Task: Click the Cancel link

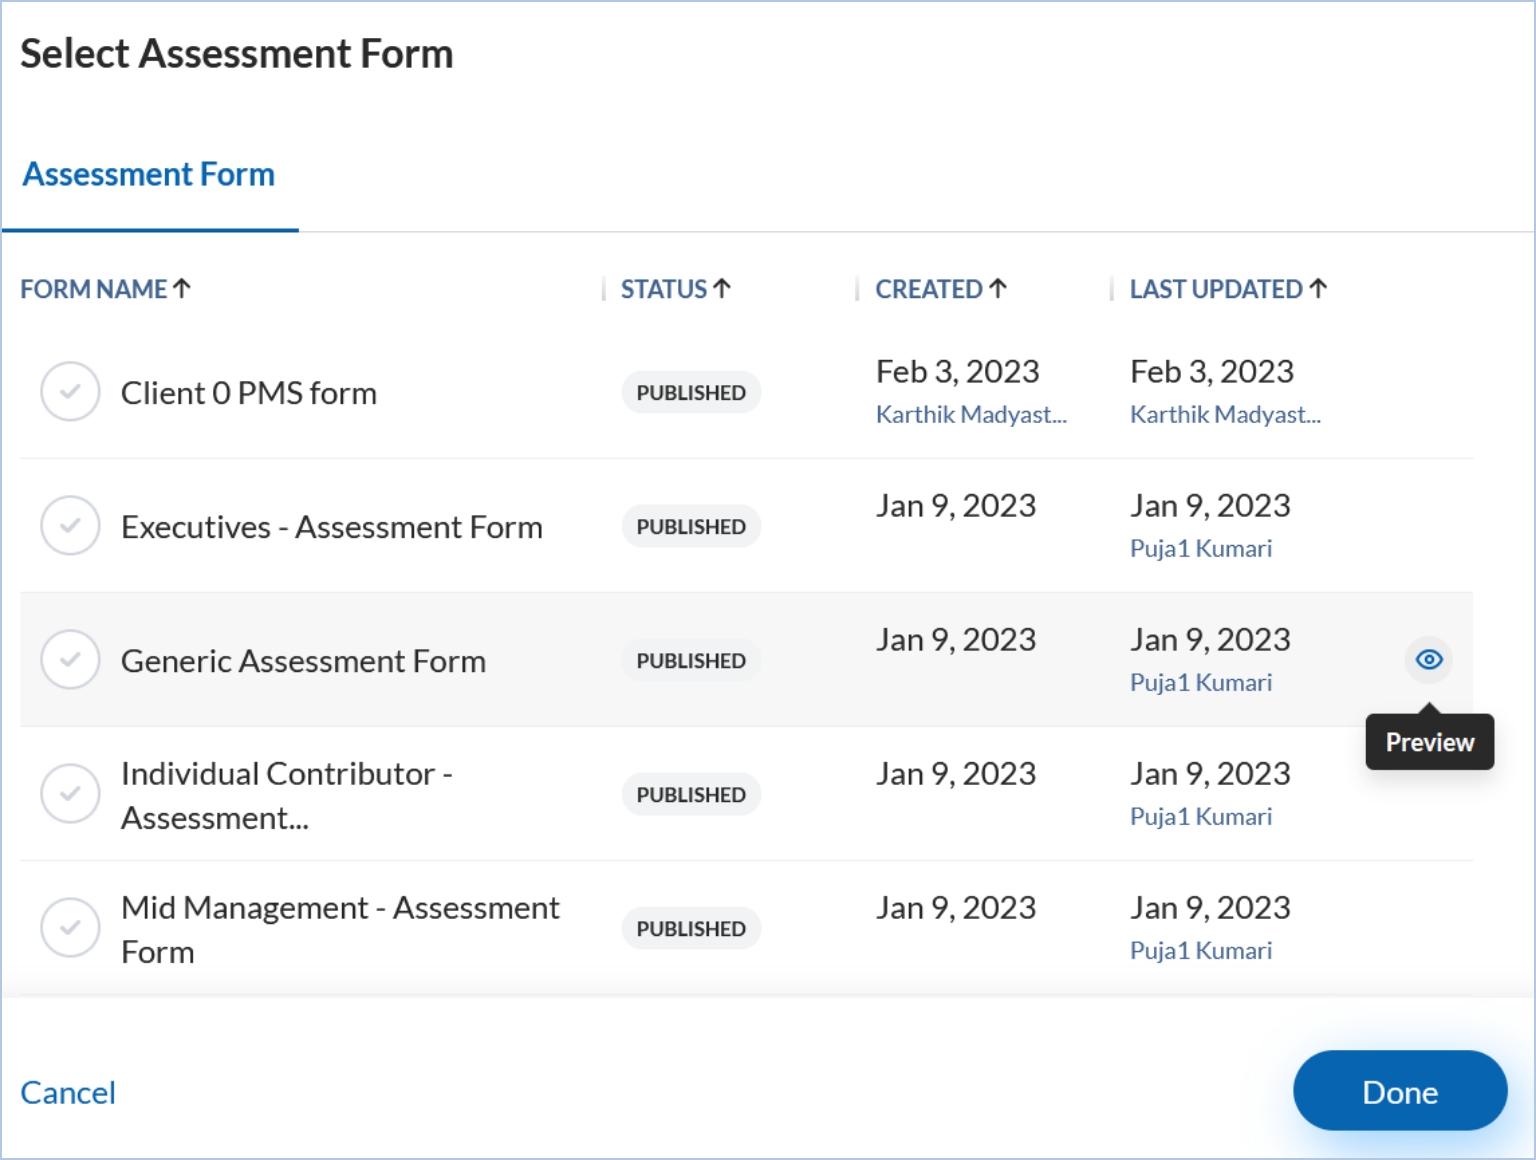Action: 68,1093
